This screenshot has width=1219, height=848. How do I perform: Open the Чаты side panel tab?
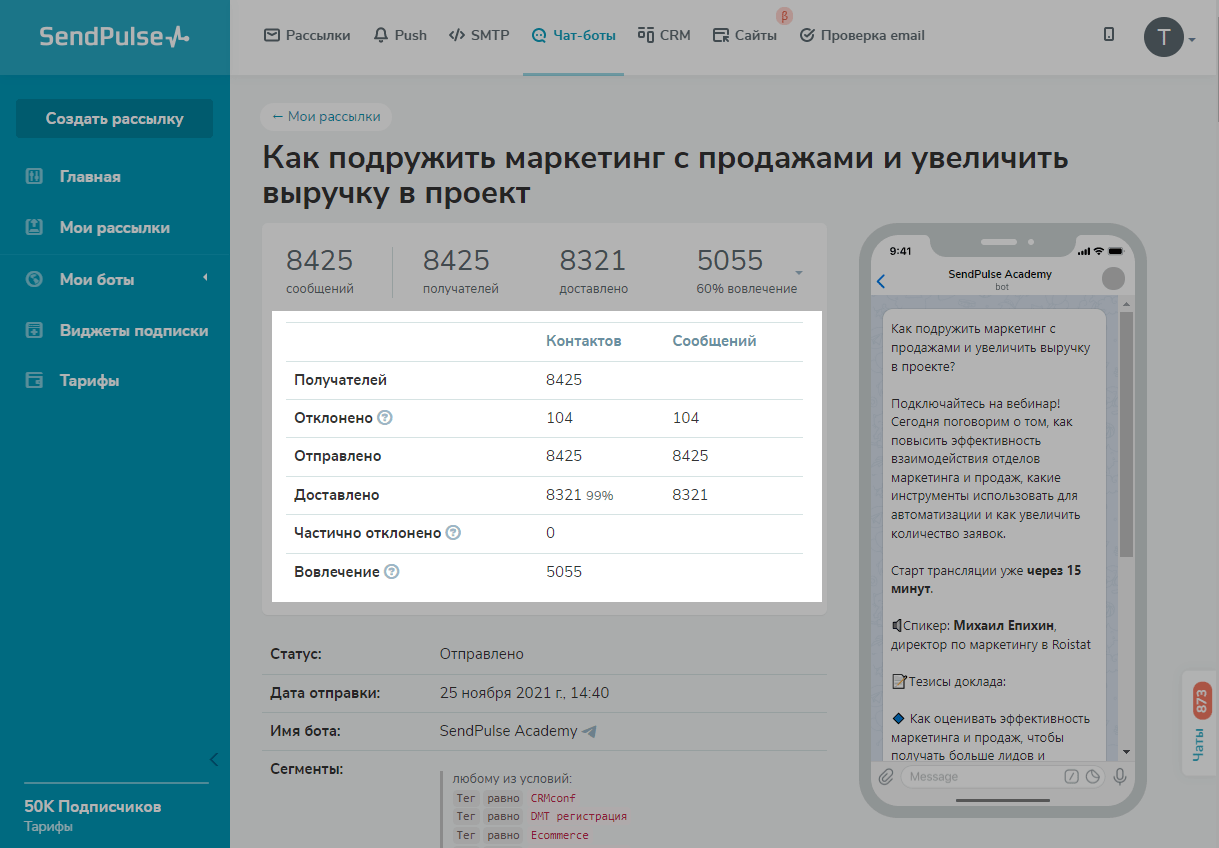(1201, 723)
